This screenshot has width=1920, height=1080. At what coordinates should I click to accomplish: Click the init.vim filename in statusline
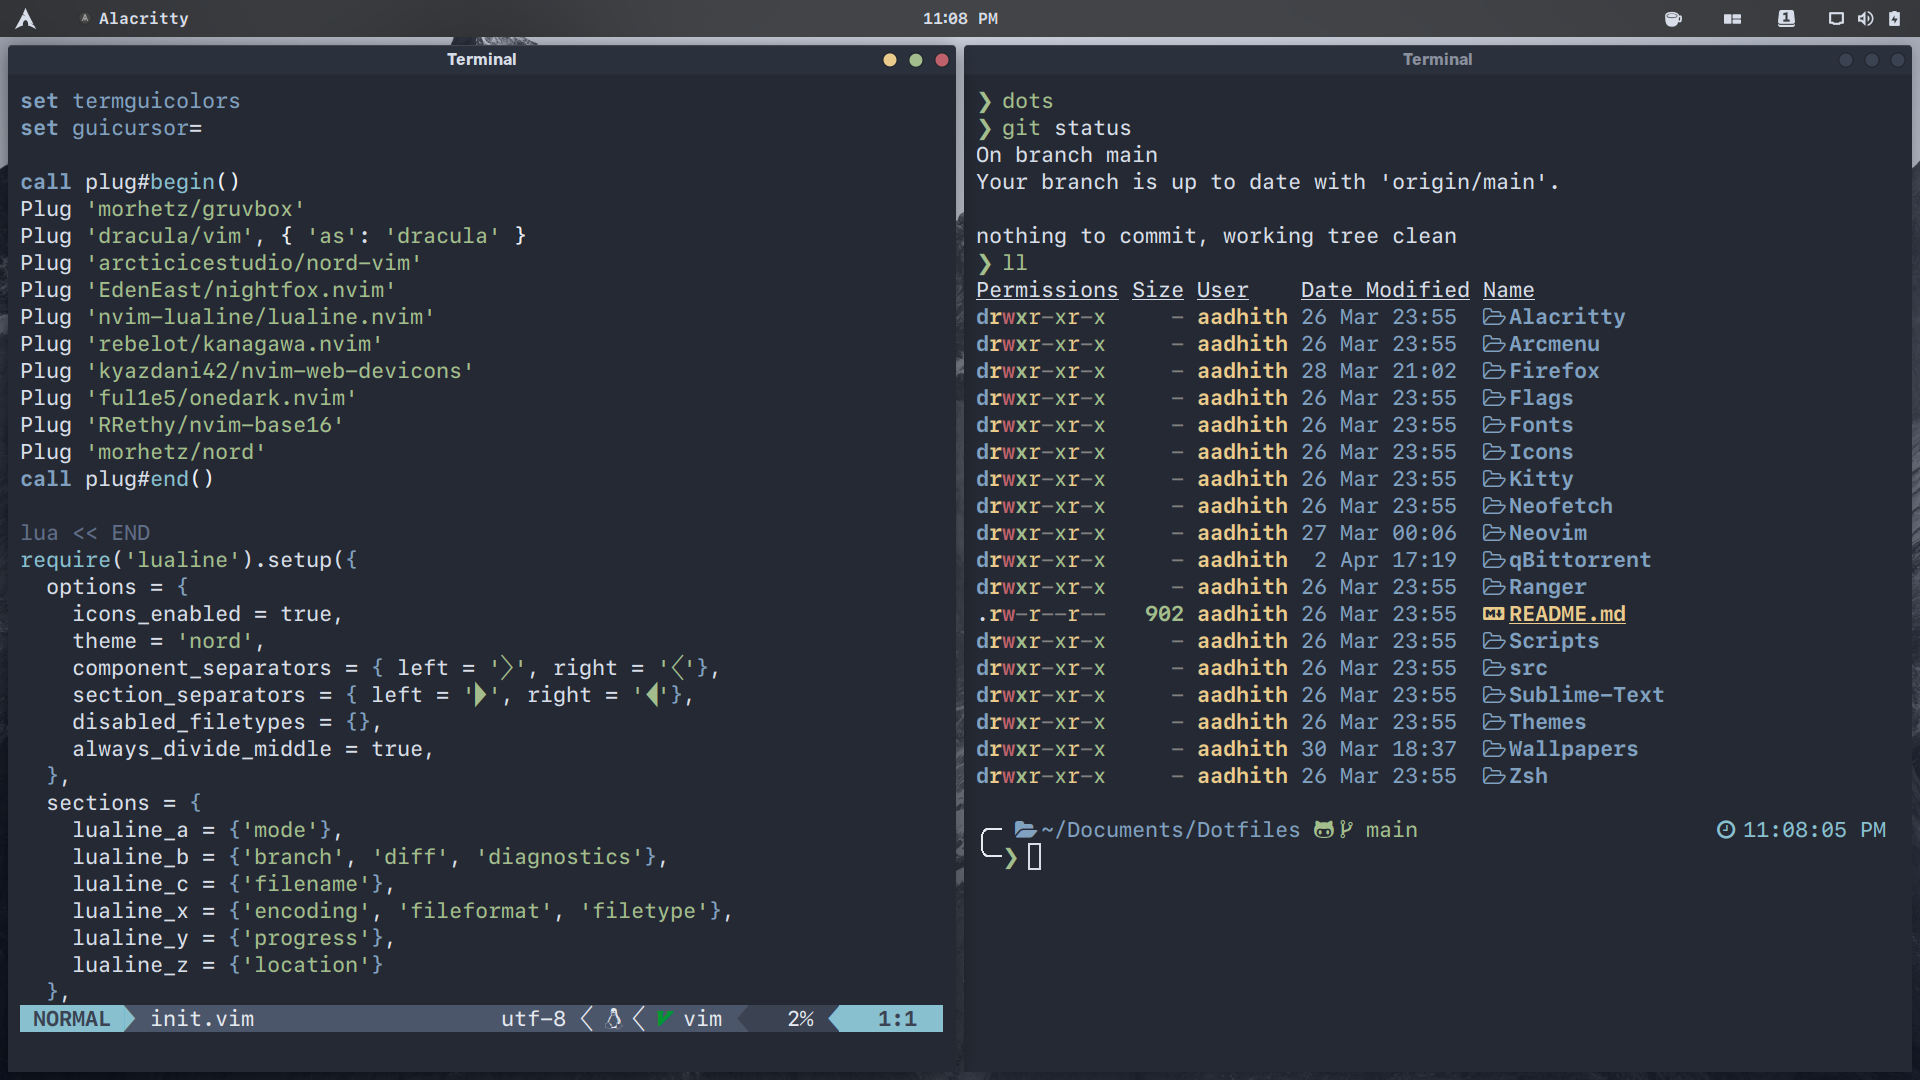202,1019
